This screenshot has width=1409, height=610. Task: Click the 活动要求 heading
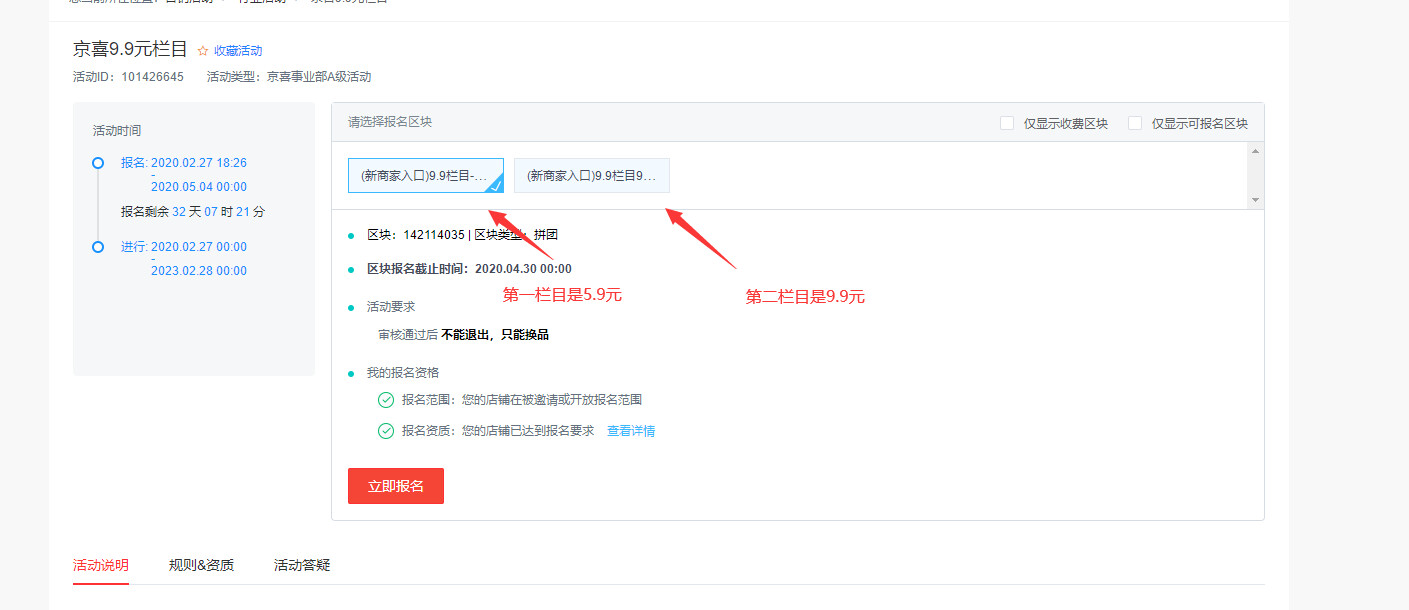pos(391,307)
